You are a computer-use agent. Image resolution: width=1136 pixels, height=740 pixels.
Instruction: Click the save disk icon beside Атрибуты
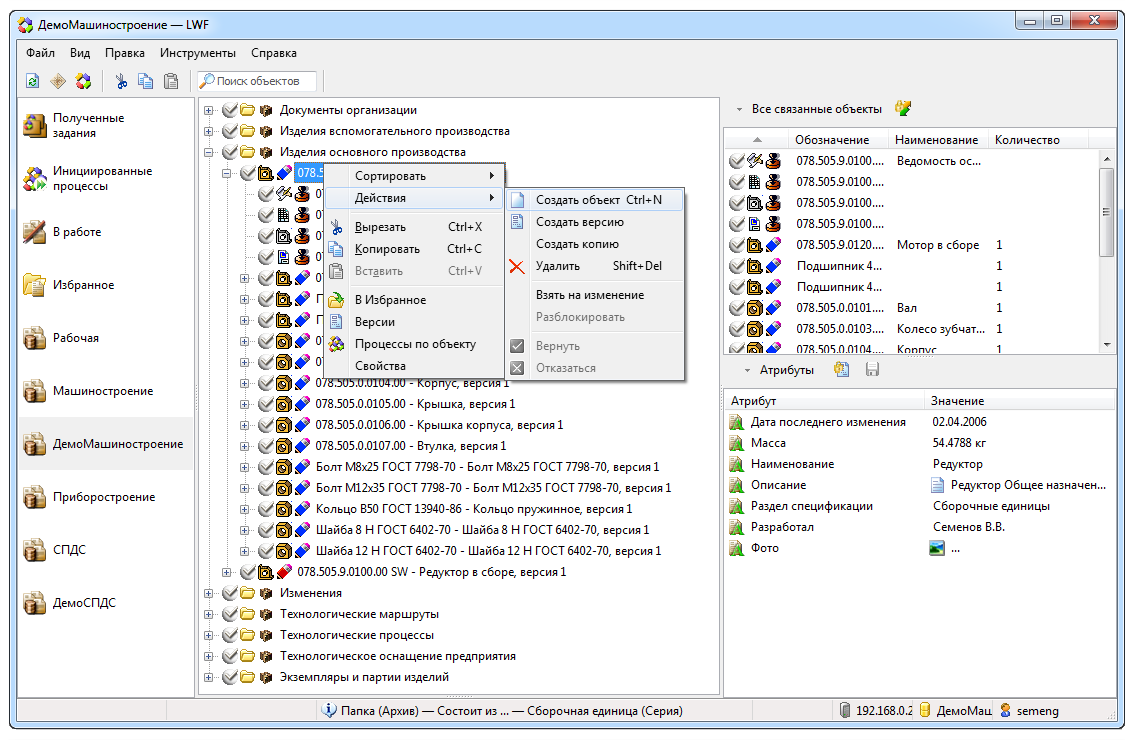[x=872, y=370]
